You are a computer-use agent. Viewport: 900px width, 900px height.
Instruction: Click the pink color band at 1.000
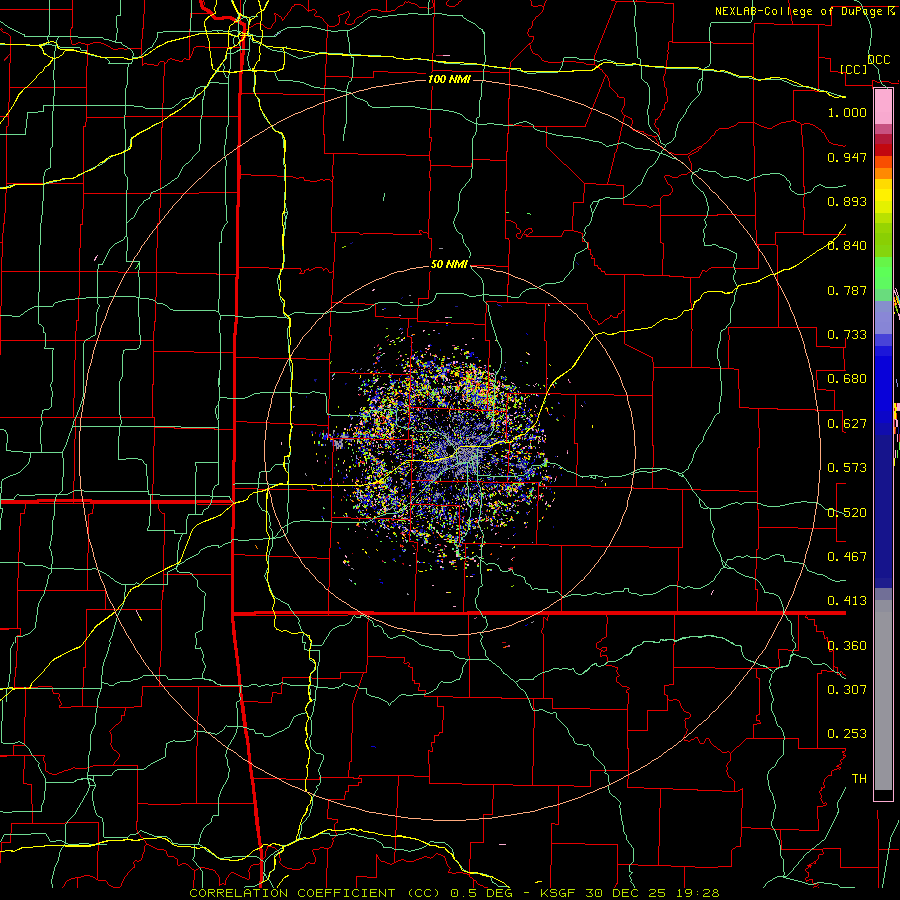883,107
